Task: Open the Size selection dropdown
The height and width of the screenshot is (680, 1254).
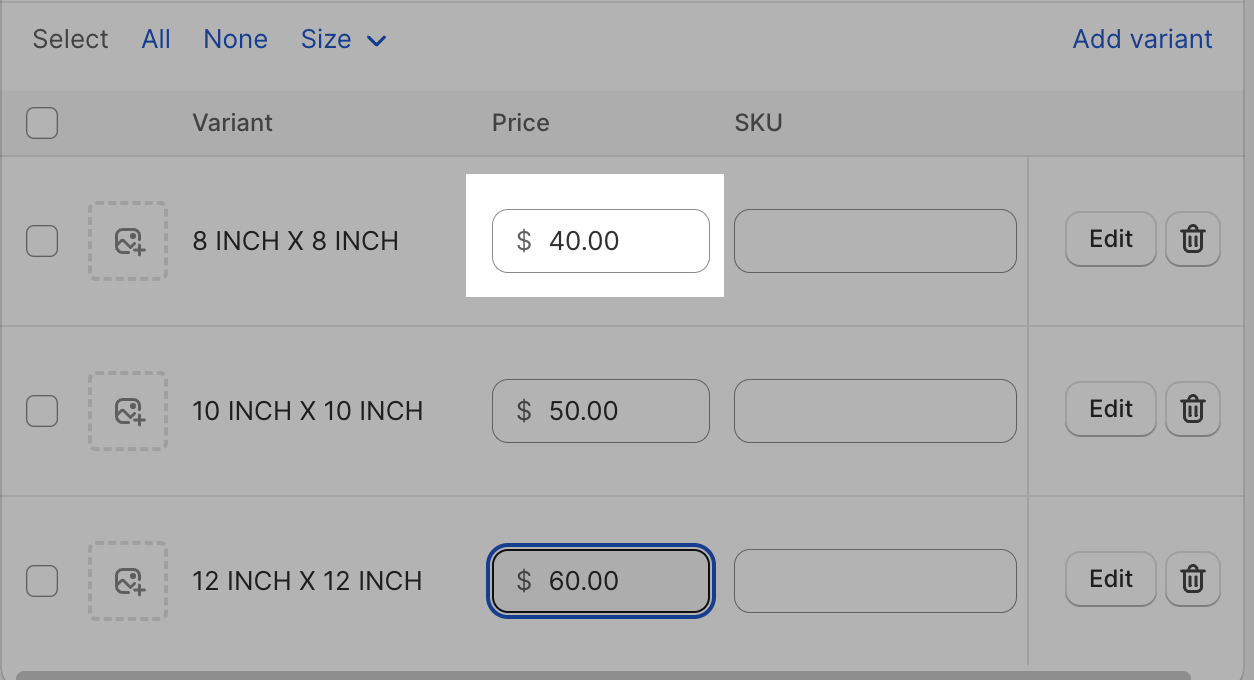Action: 343,40
